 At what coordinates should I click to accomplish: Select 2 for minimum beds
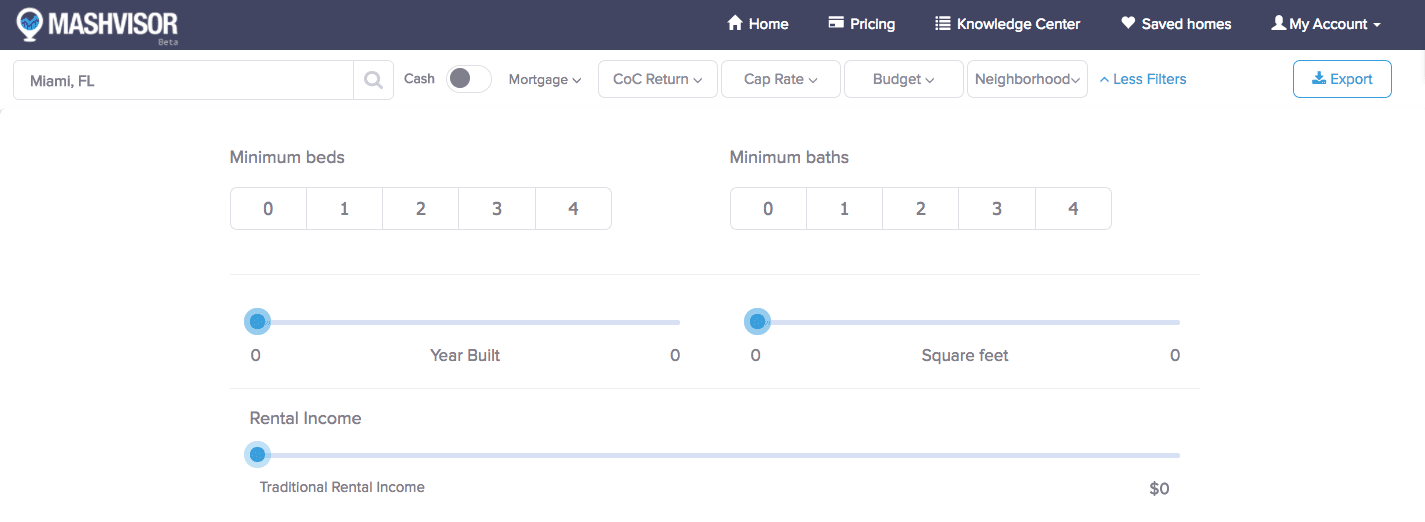pyautogui.click(x=421, y=209)
